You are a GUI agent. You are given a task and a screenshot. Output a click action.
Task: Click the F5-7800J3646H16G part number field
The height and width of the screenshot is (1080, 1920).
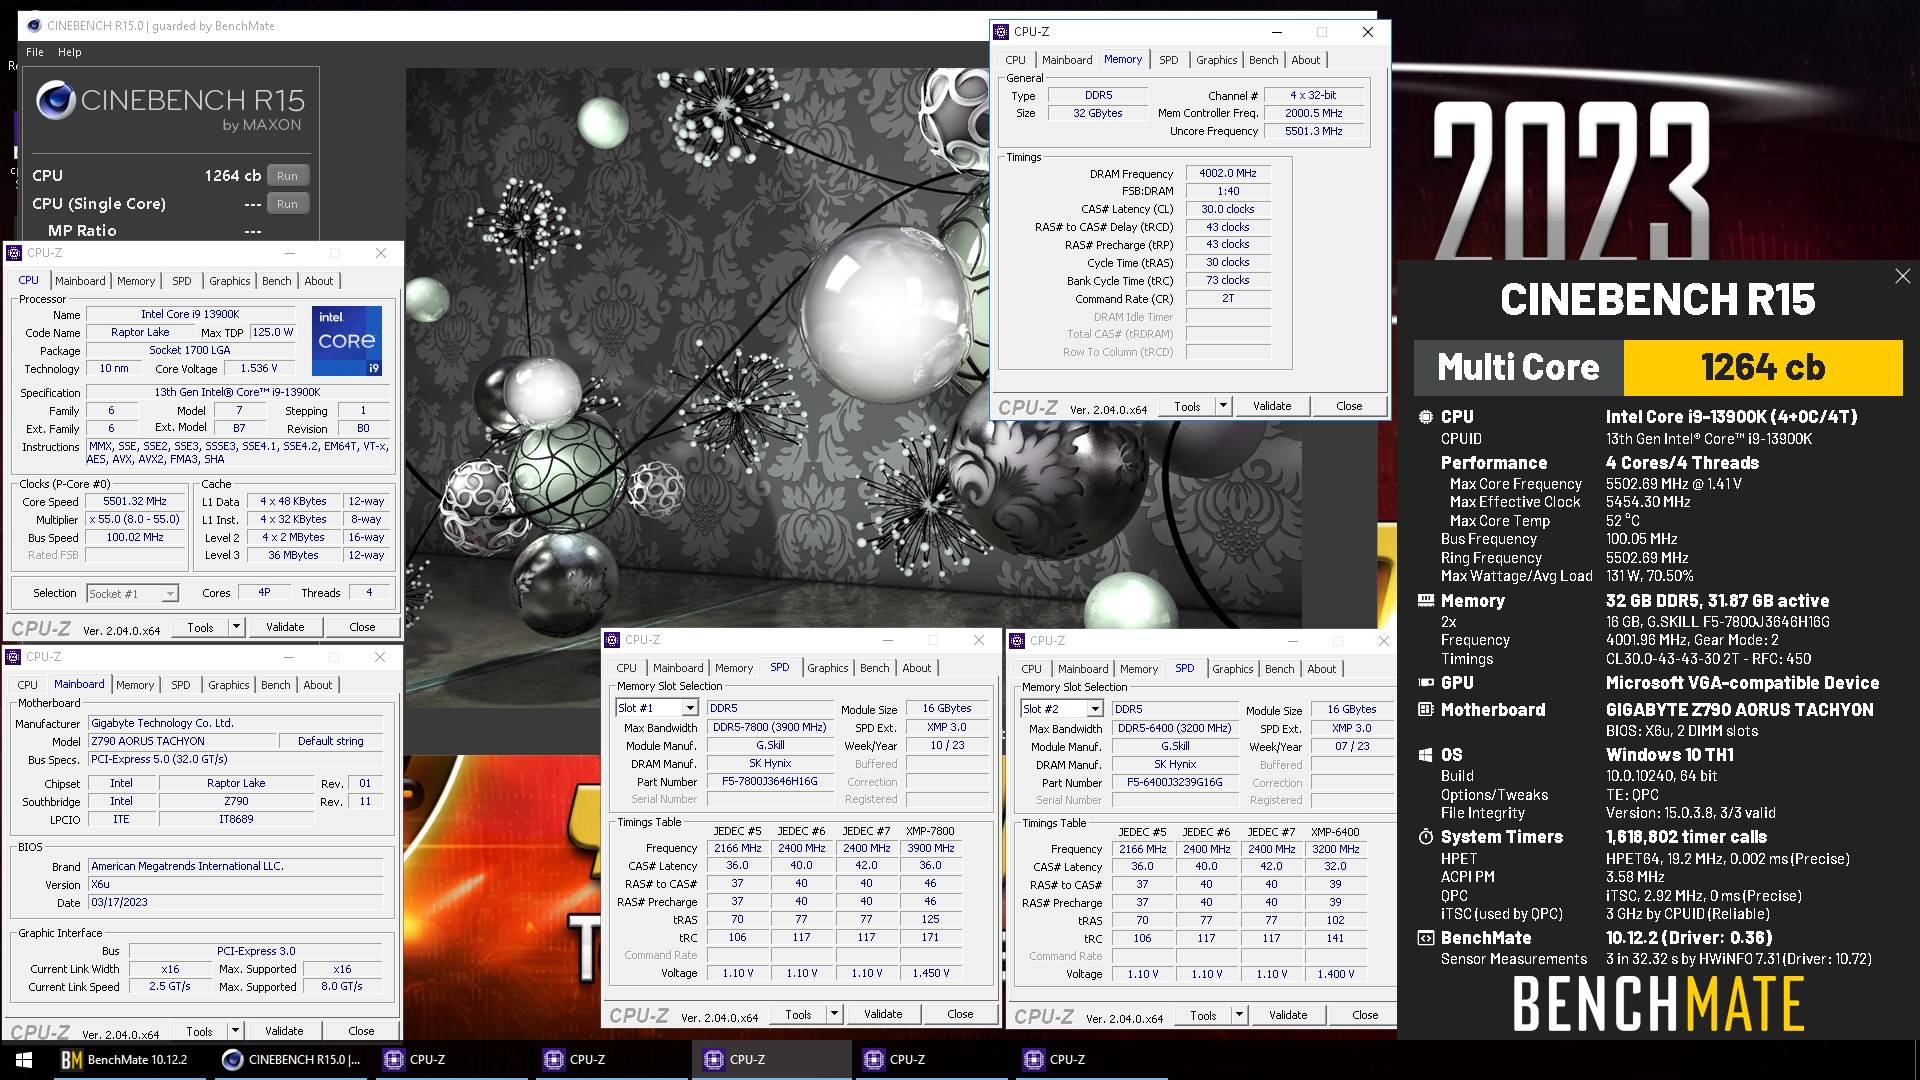pos(770,782)
